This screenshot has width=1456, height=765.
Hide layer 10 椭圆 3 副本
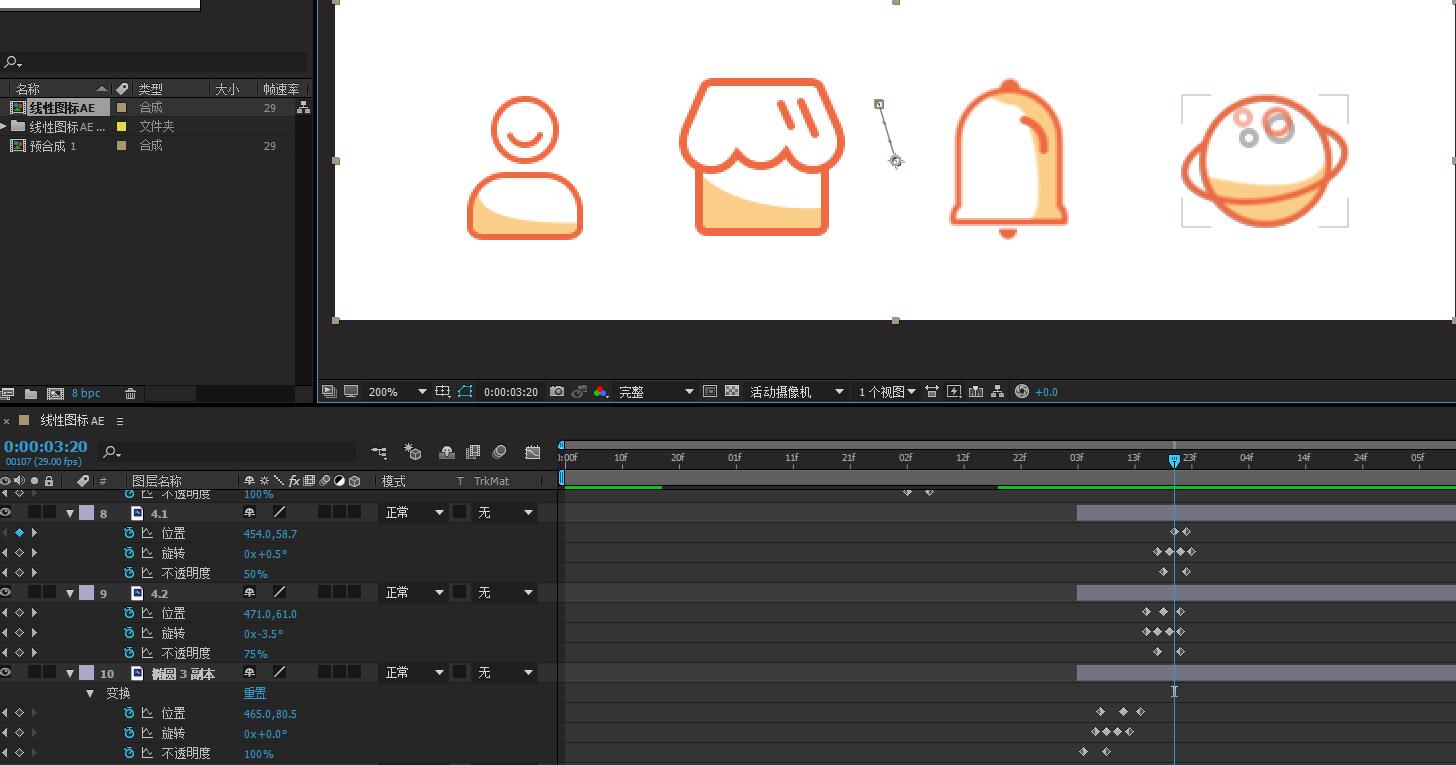pyautogui.click(x=6, y=672)
